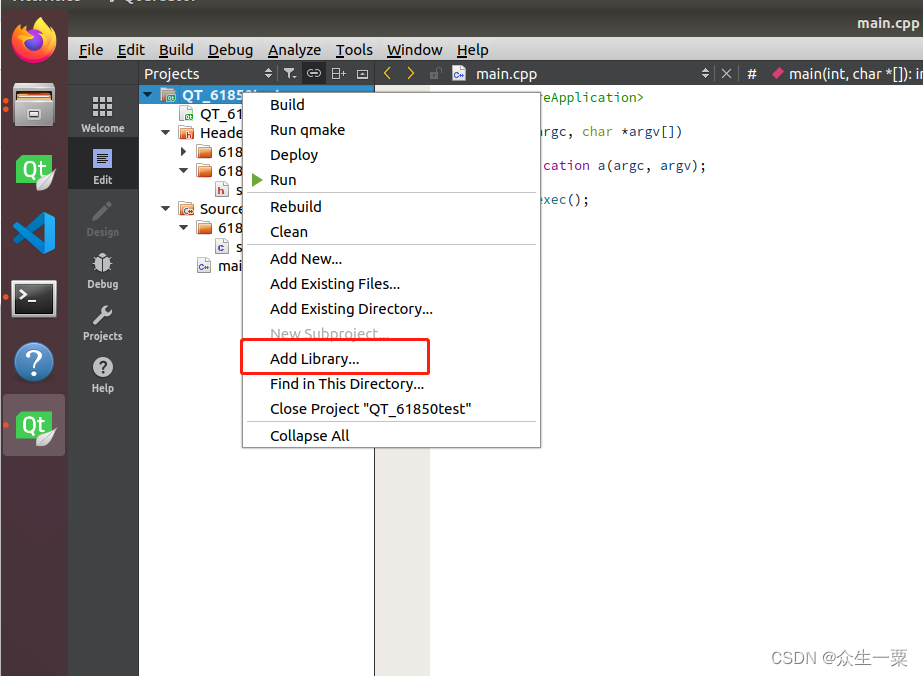
Task: Go forward with the right arrow
Action: pos(410,73)
